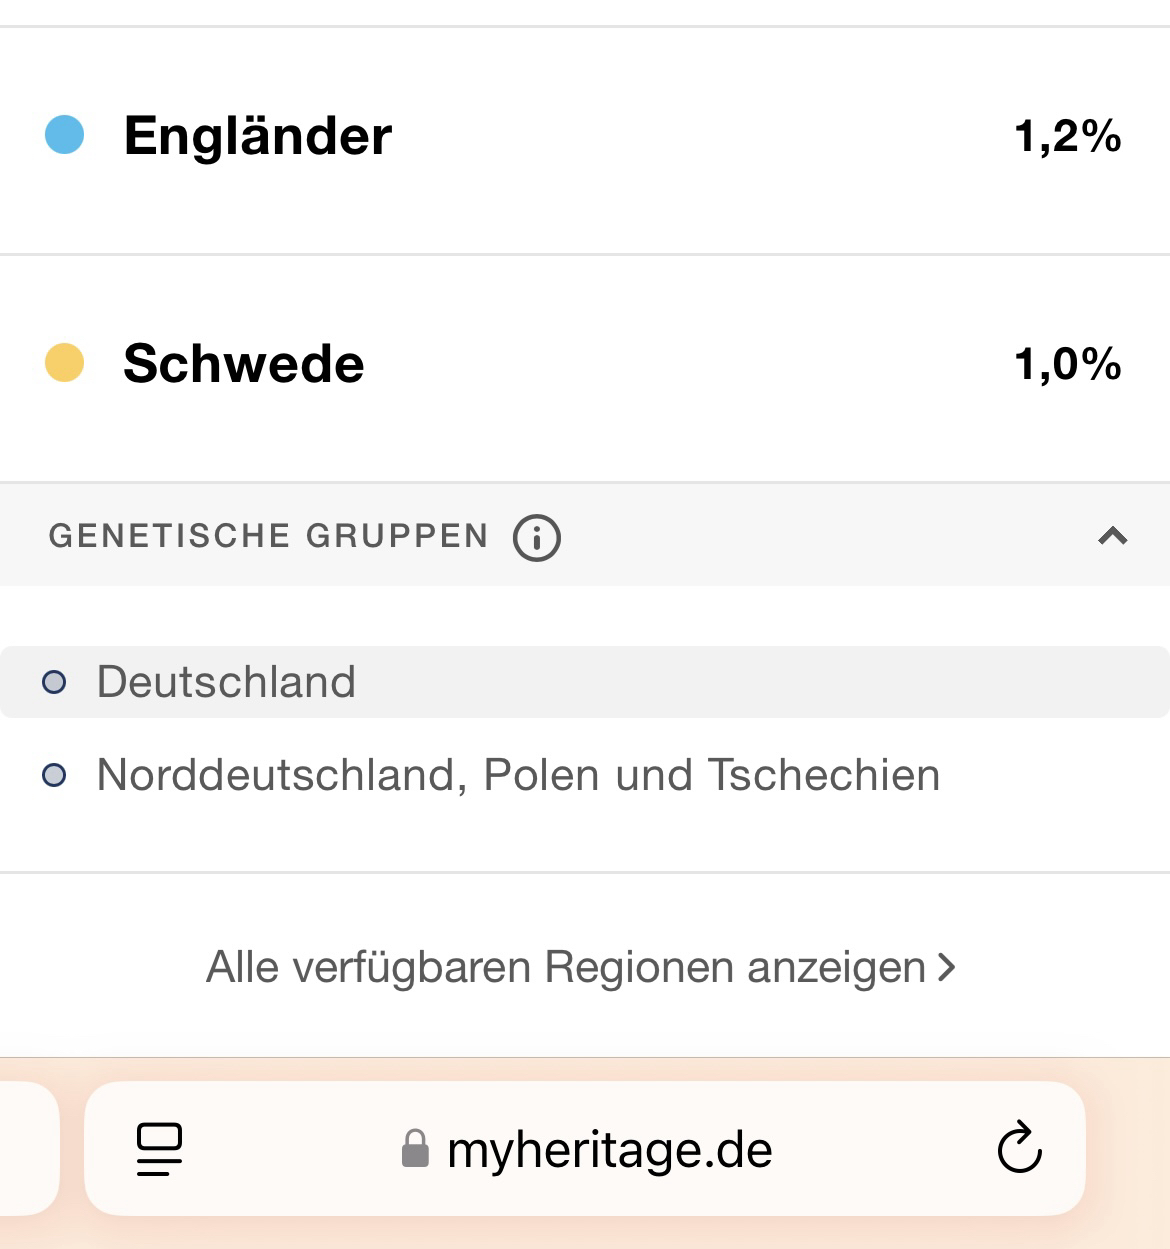The height and width of the screenshot is (1249, 1170).
Task: Select the Deutschland genetic group
Action: [x=226, y=682]
